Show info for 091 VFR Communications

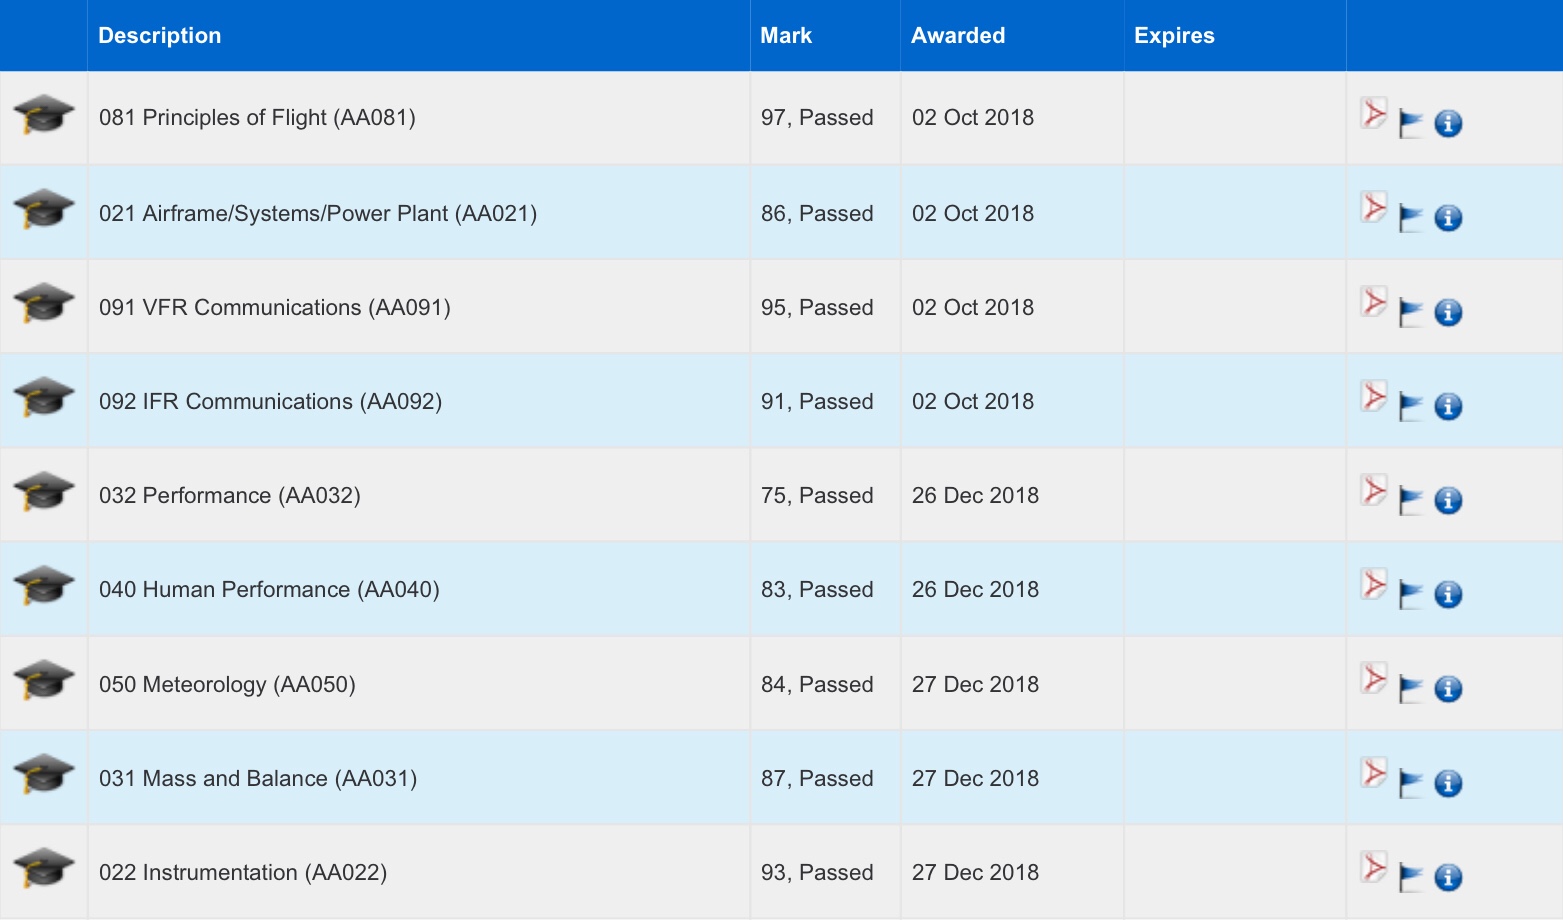click(x=1448, y=313)
